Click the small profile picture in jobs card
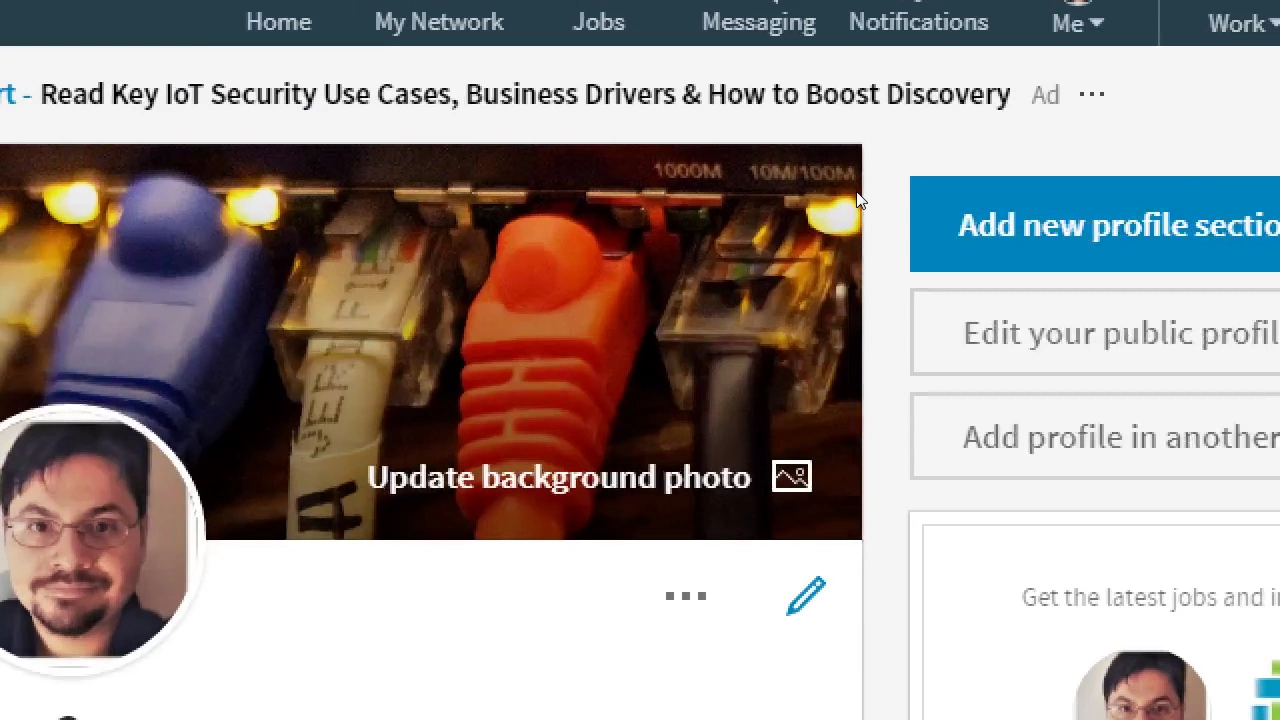The height and width of the screenshot is (720, 1280). point(1140,686)
